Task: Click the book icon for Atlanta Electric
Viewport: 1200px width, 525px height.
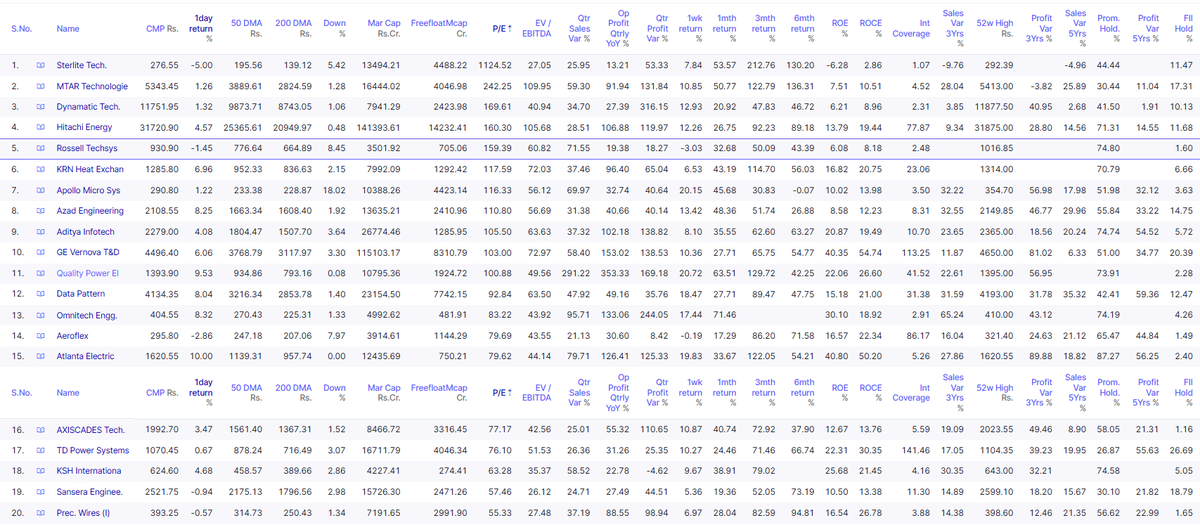Action: 41,355
